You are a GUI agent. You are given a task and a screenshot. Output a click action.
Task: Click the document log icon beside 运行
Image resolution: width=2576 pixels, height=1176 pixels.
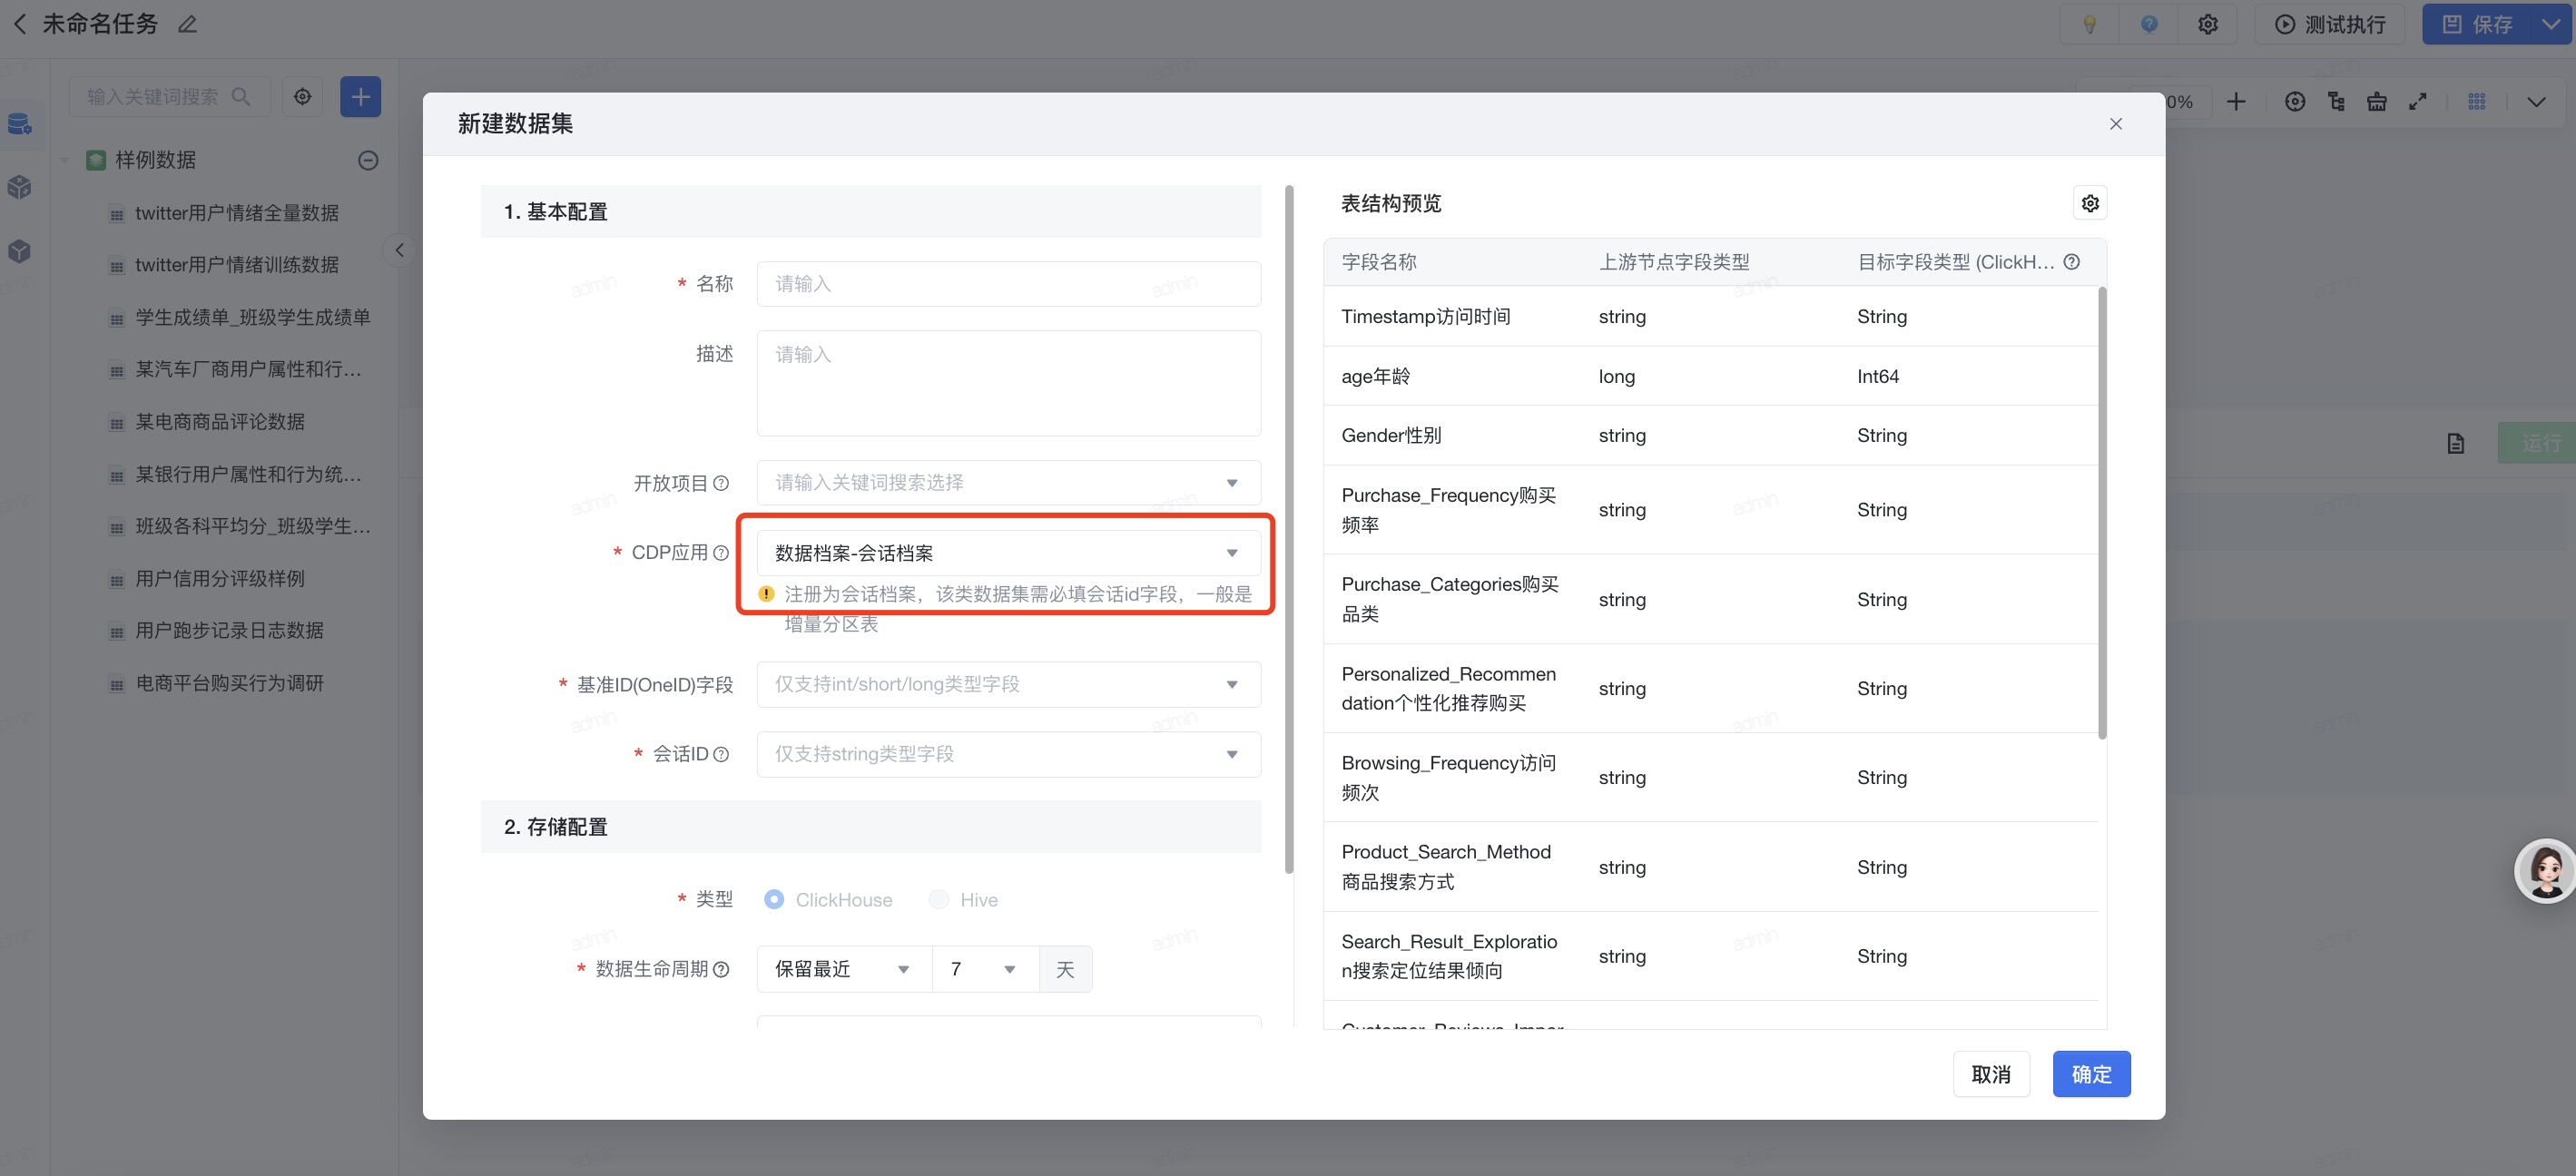pyautogui.click(x=2456, y=443)
